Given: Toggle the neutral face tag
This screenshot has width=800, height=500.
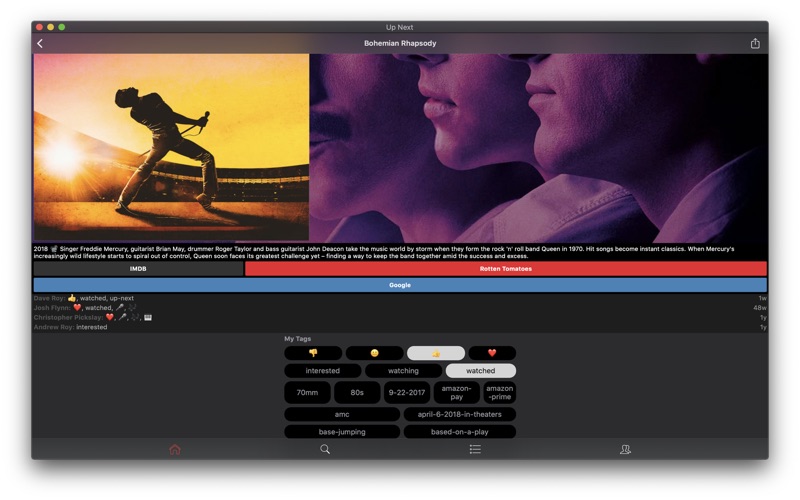Looking at the screenshot, I should click(374, 353).
